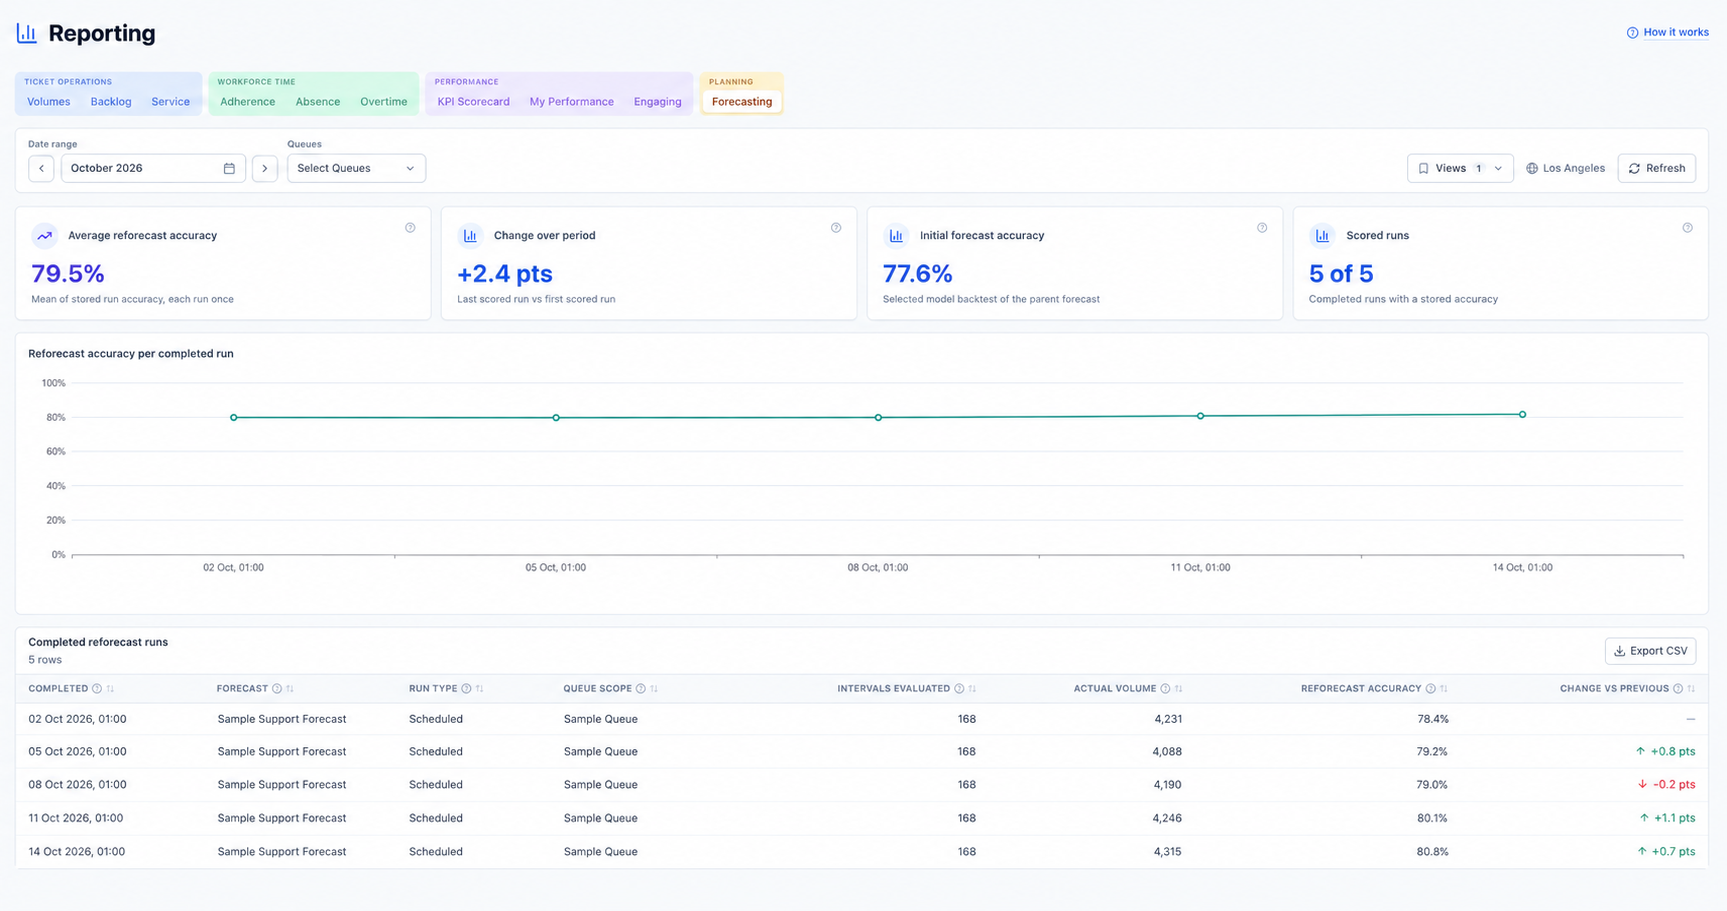
Task: Open the Backlog tab
Action: pos(111,102)
